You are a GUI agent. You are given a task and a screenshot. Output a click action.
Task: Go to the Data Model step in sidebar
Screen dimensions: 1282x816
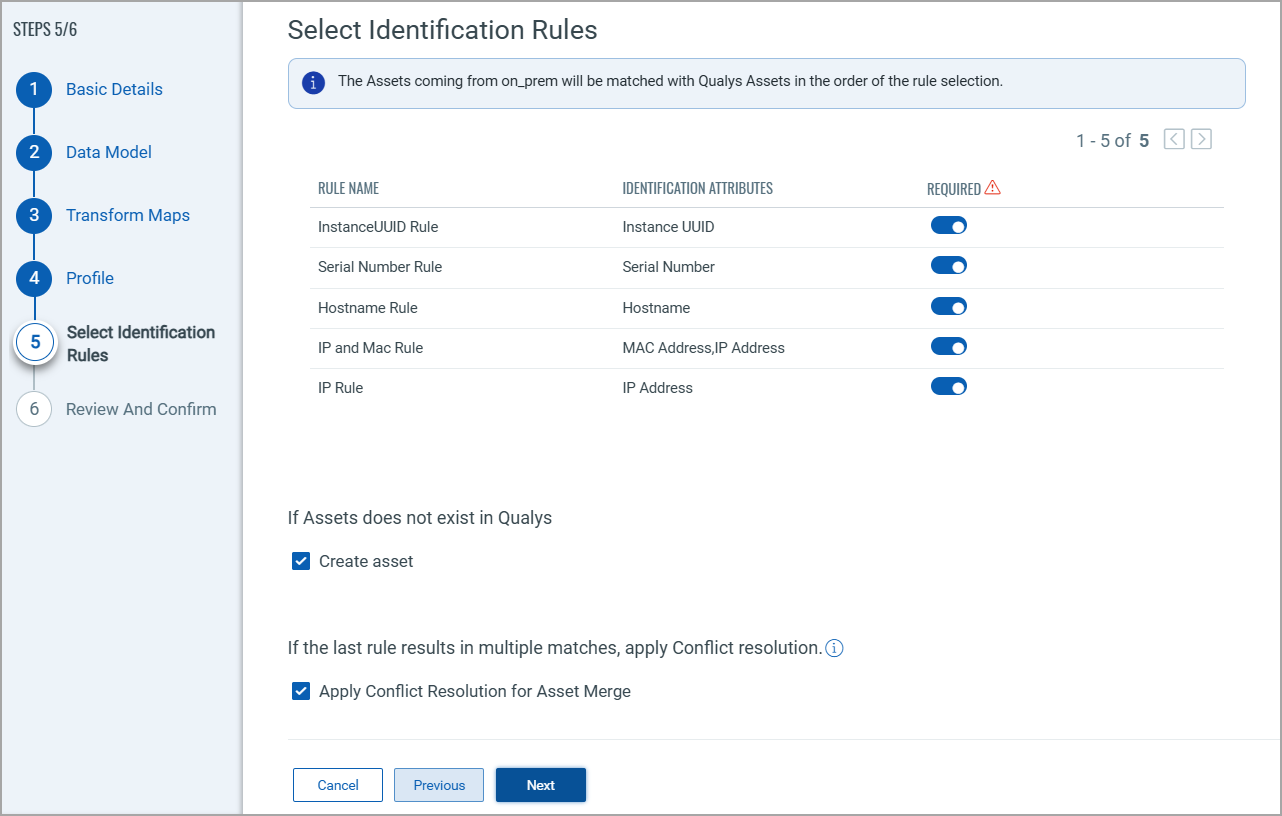tap(33, 152)
